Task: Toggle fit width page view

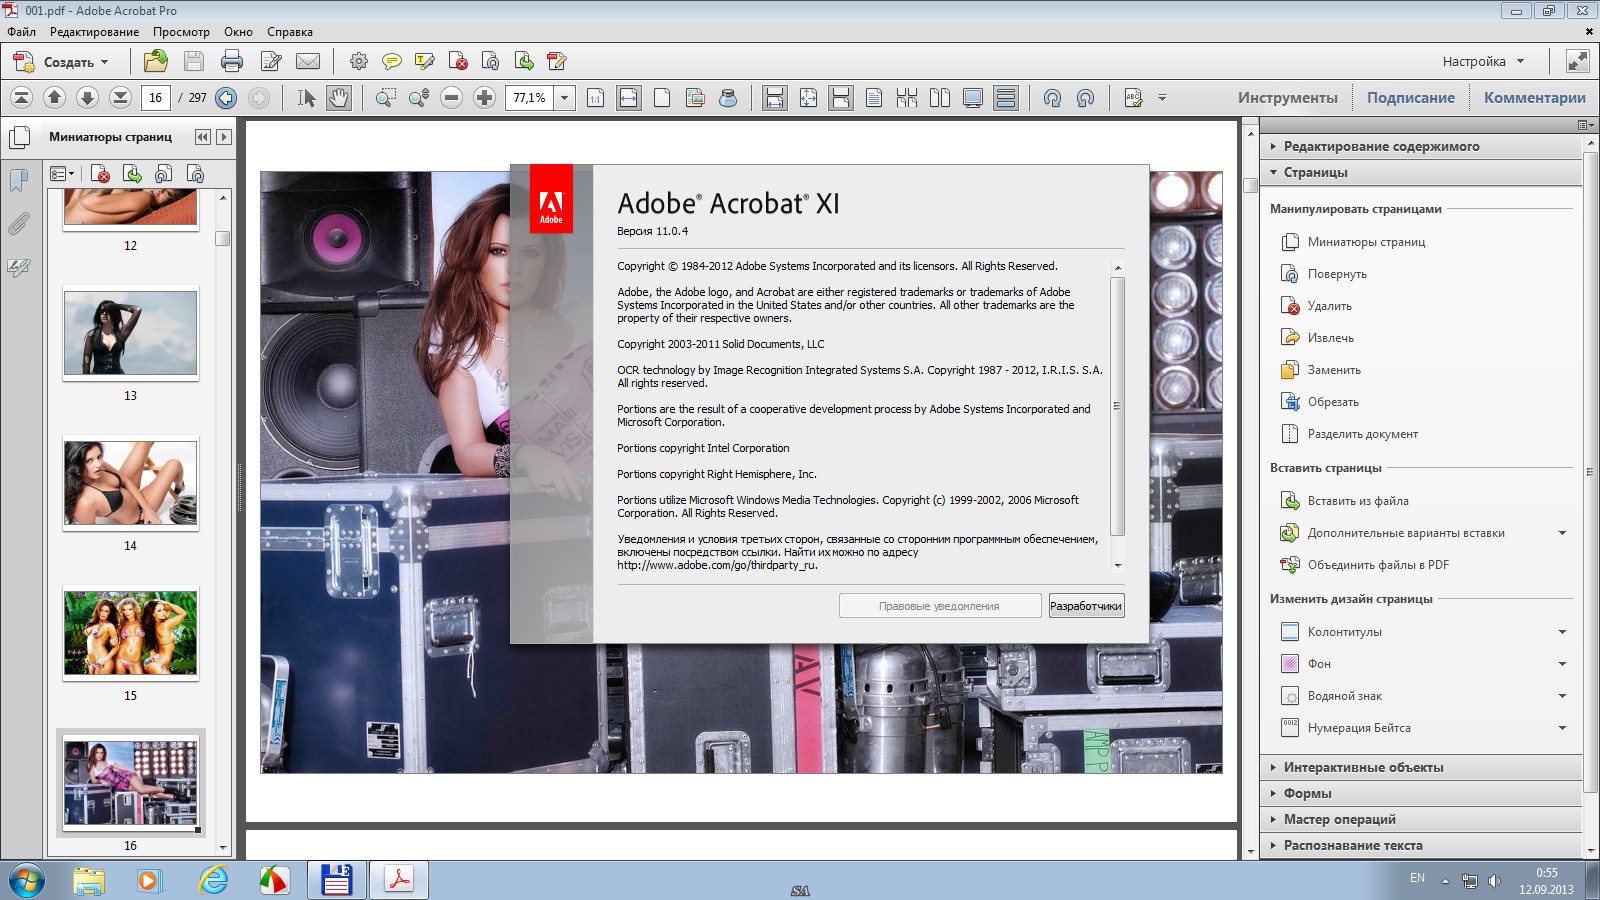Action: tap(628, 97)
